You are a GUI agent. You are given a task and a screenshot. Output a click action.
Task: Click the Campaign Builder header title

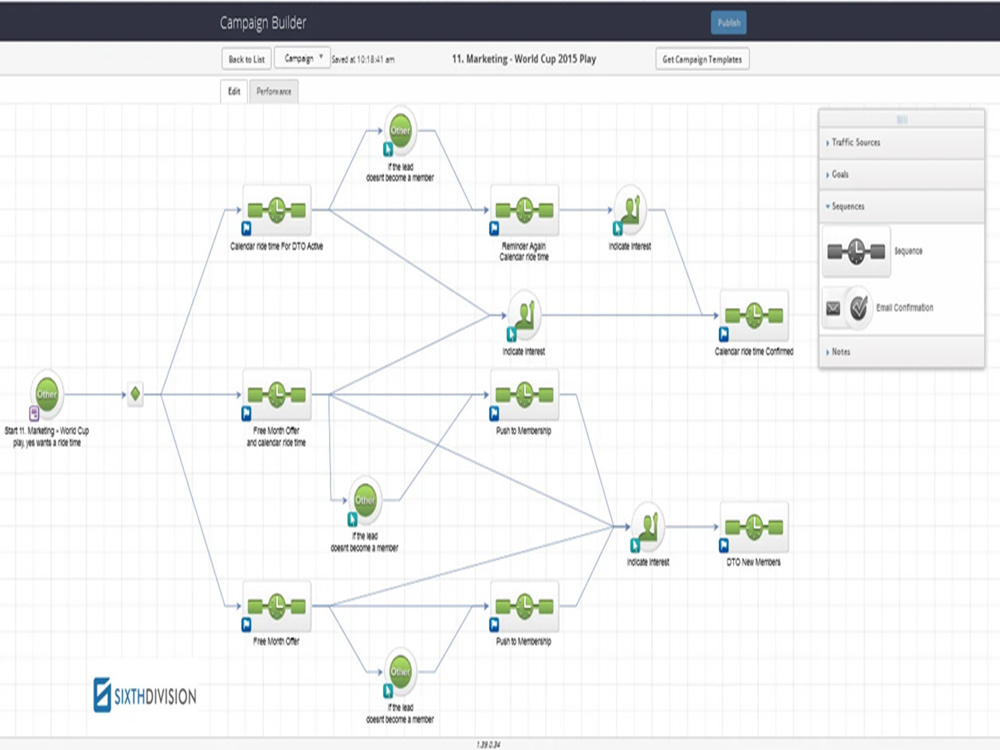click(263, 23)
